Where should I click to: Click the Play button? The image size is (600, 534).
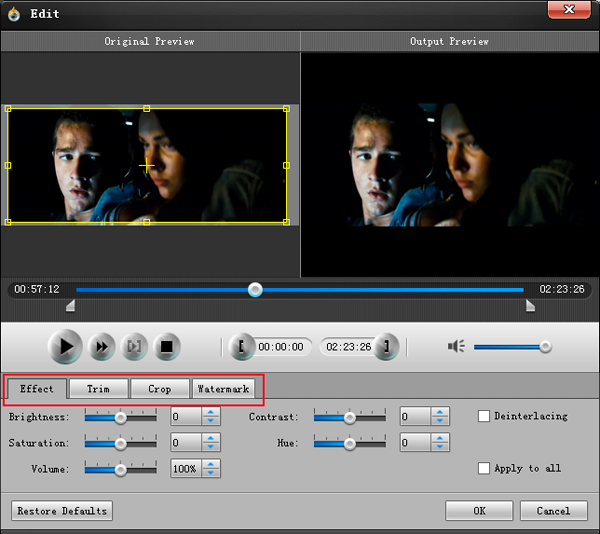click(65, 347)
